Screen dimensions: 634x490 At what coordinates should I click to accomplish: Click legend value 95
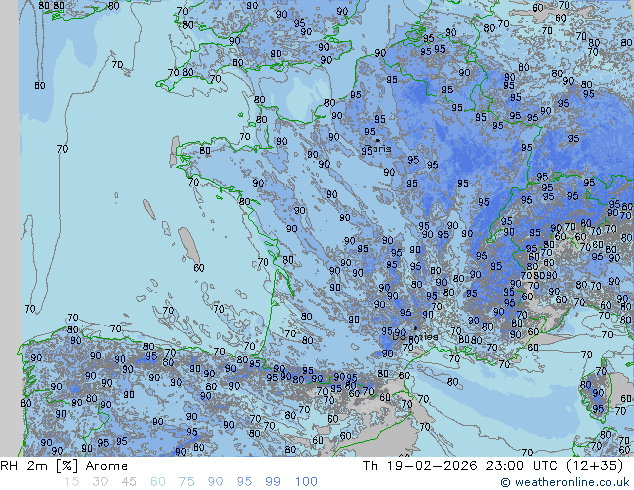pos(244,482)
